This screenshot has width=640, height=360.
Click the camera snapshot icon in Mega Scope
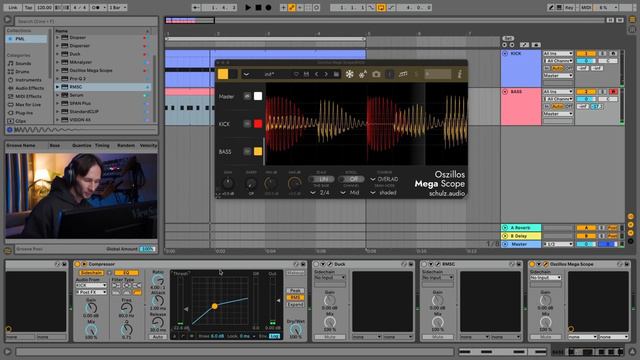[x=376, y=74]
